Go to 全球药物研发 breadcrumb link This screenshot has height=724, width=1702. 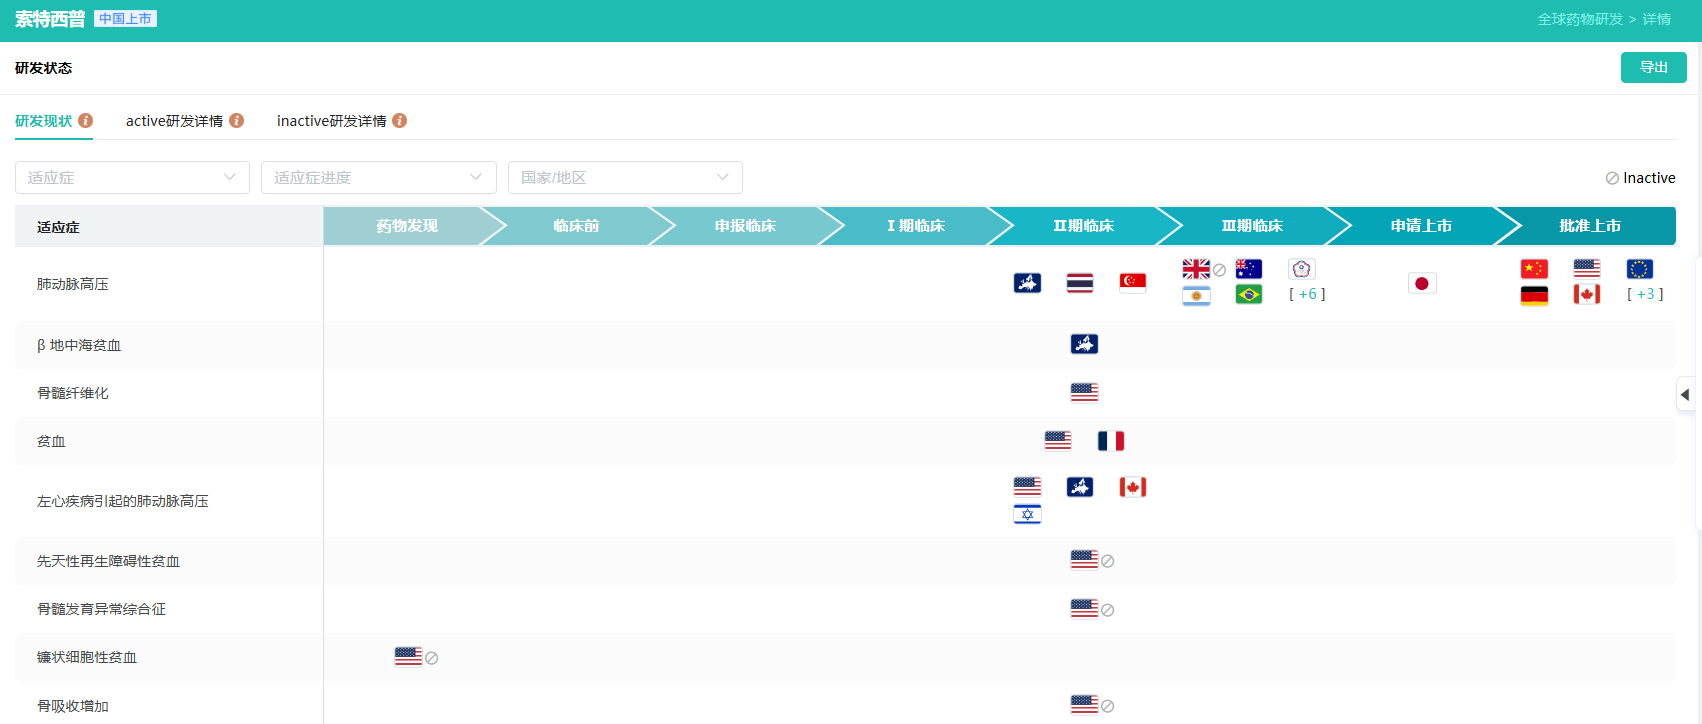[1580, 19]
